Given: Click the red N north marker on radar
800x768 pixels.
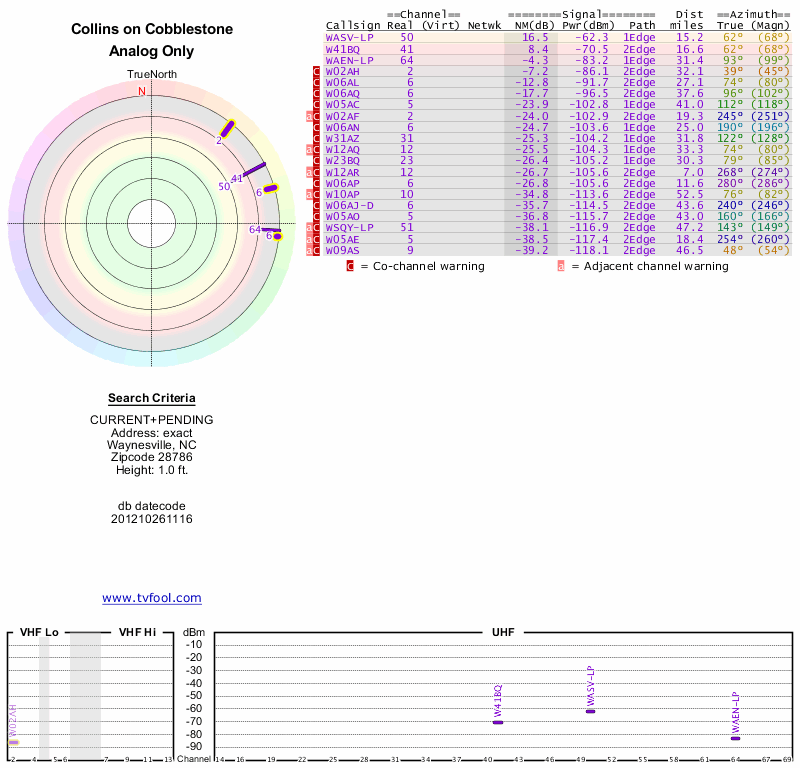Looking at the screenshot, I should pyautogui.click(x=142, y=91).
